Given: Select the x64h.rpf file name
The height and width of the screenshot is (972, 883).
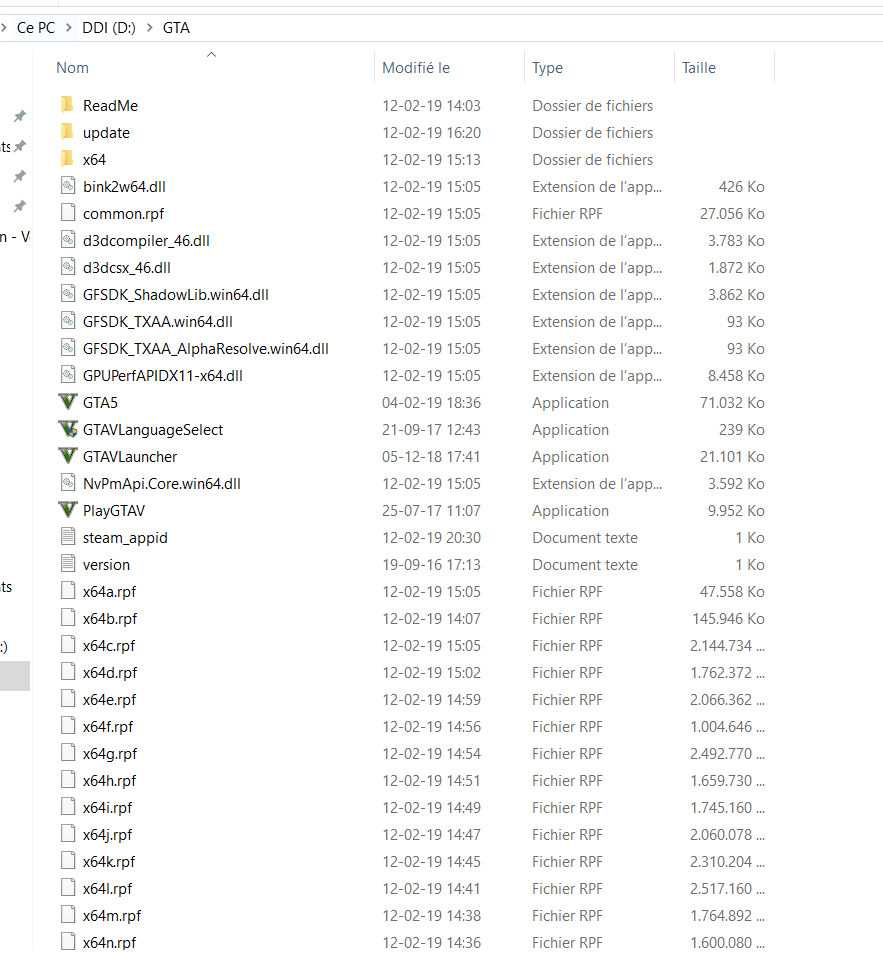Looking at the screenshot, I should click(109, 780).
